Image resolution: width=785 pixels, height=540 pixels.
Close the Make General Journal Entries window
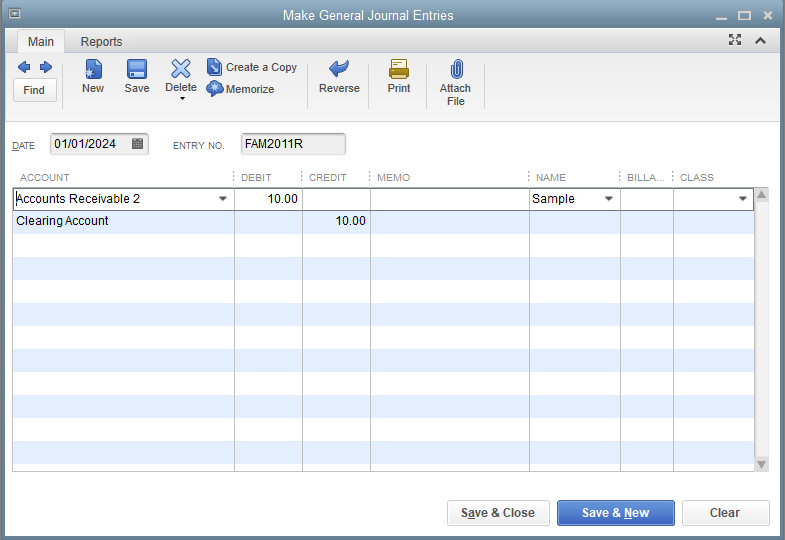[x=767, y=16]
